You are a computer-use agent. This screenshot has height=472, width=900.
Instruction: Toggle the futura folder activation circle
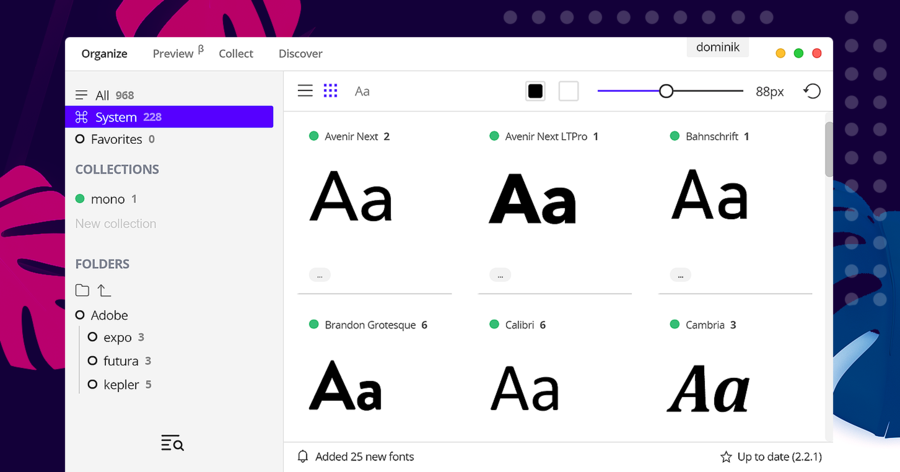point(92,361)
